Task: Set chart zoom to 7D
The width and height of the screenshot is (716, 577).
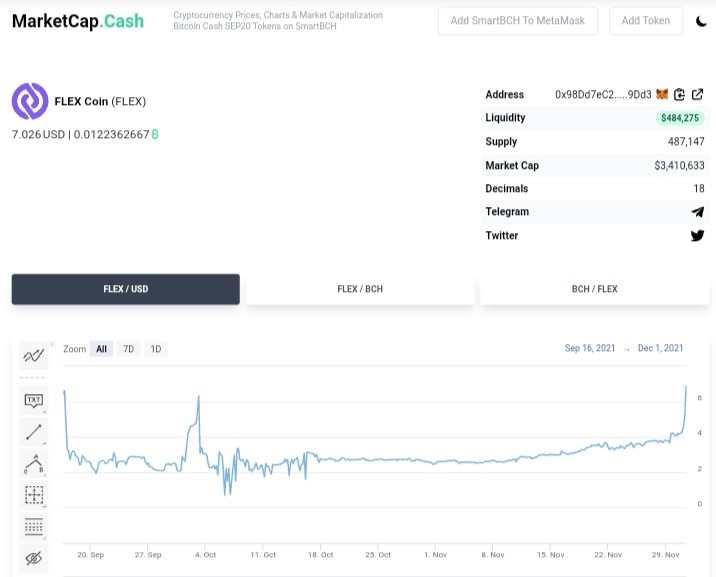Action: click(128, 349)
